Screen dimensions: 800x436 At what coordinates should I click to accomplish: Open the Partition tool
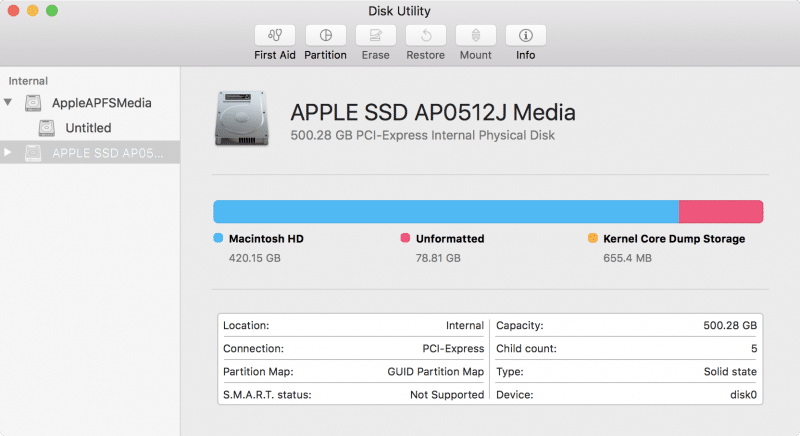tap(326, 35)
